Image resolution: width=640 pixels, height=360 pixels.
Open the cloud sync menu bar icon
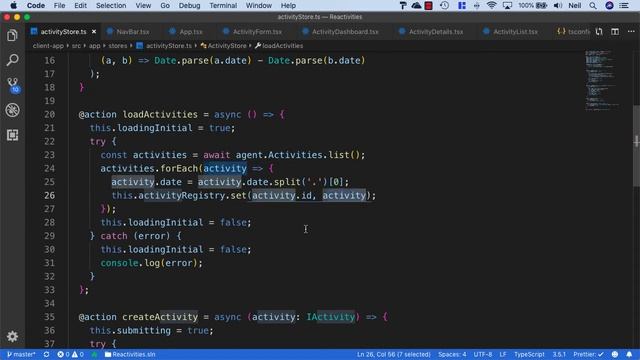coord(416,5)
